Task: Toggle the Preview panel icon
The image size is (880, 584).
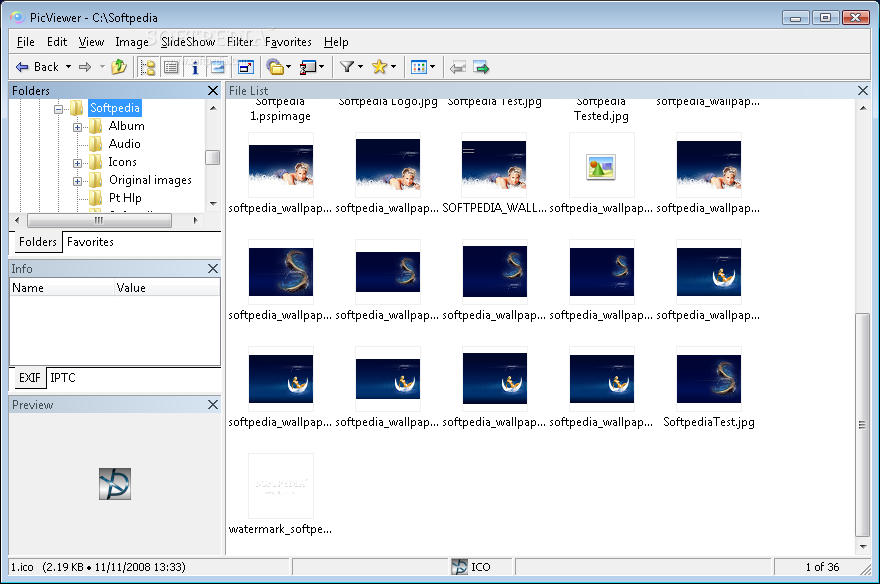Action: [x=218, y=68]
